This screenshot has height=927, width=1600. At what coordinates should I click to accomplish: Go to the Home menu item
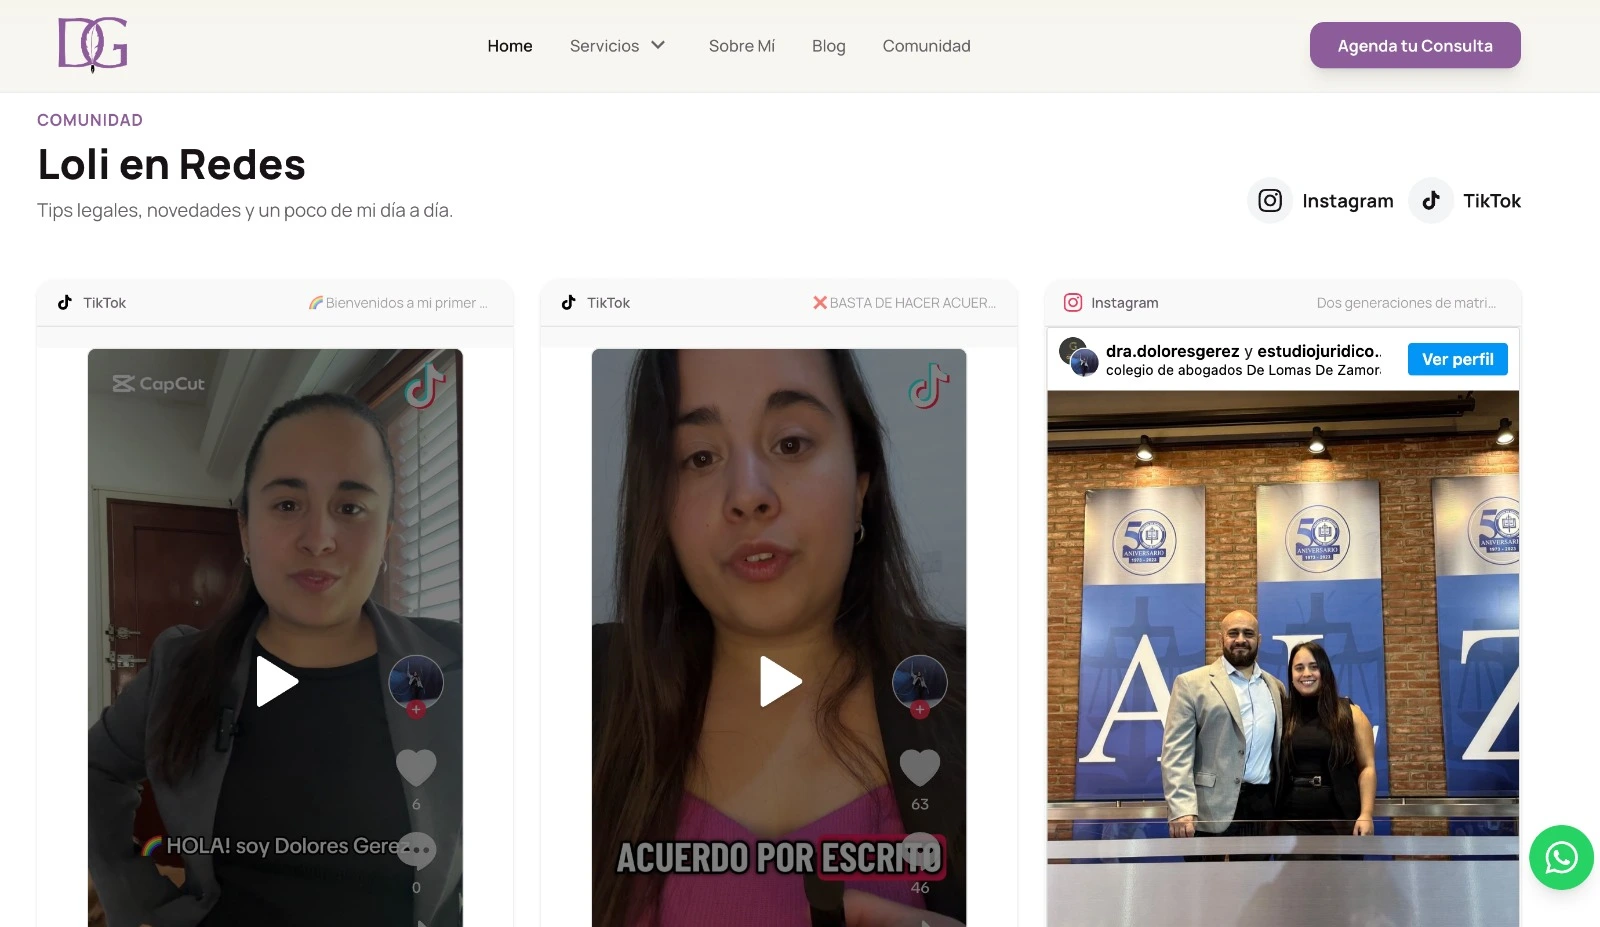point(509,46)
